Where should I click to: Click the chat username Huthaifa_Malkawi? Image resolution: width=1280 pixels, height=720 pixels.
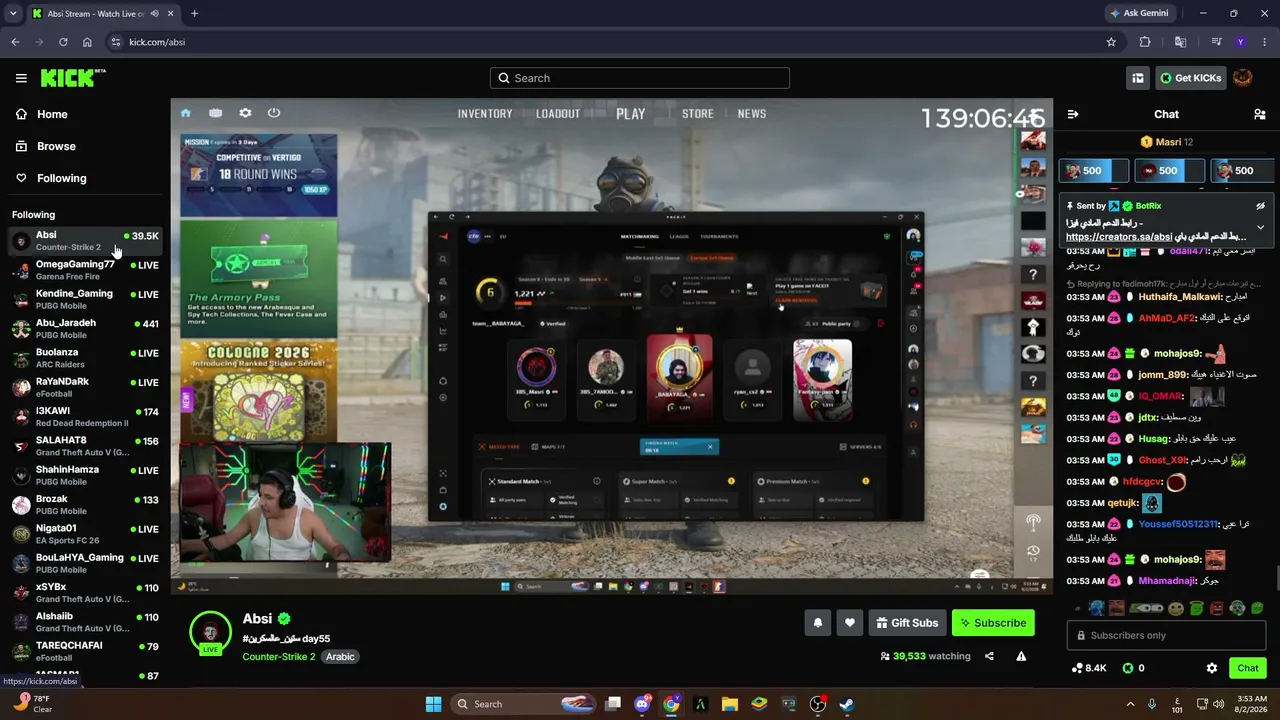pos(1179,297)
